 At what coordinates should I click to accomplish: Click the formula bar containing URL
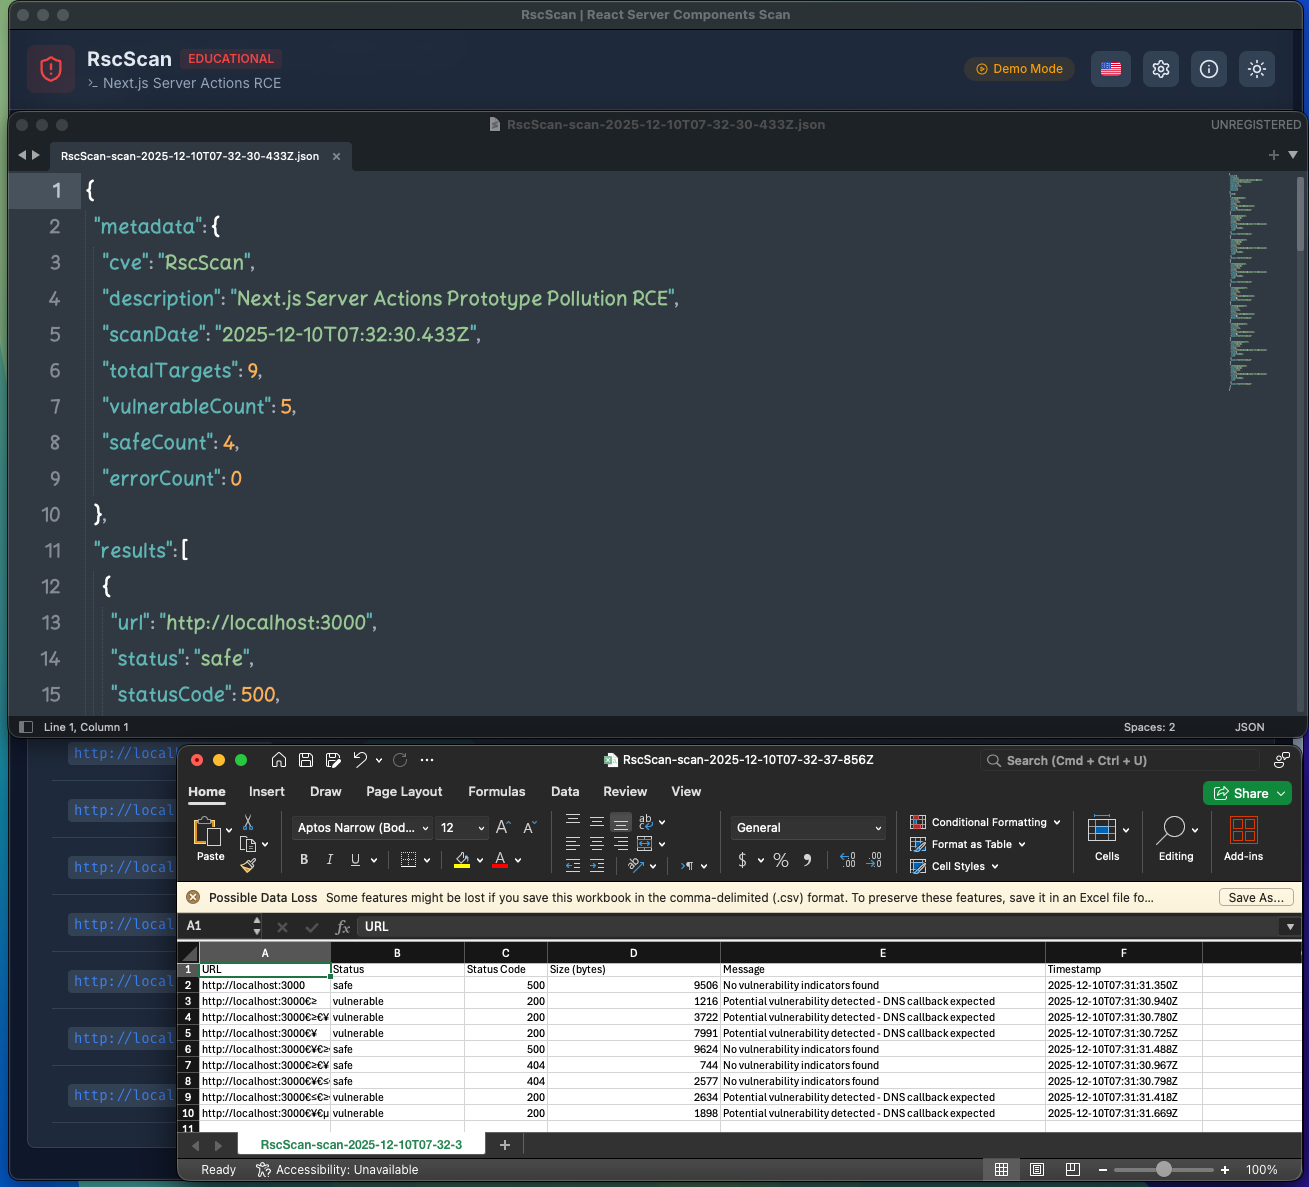(820, 927)
